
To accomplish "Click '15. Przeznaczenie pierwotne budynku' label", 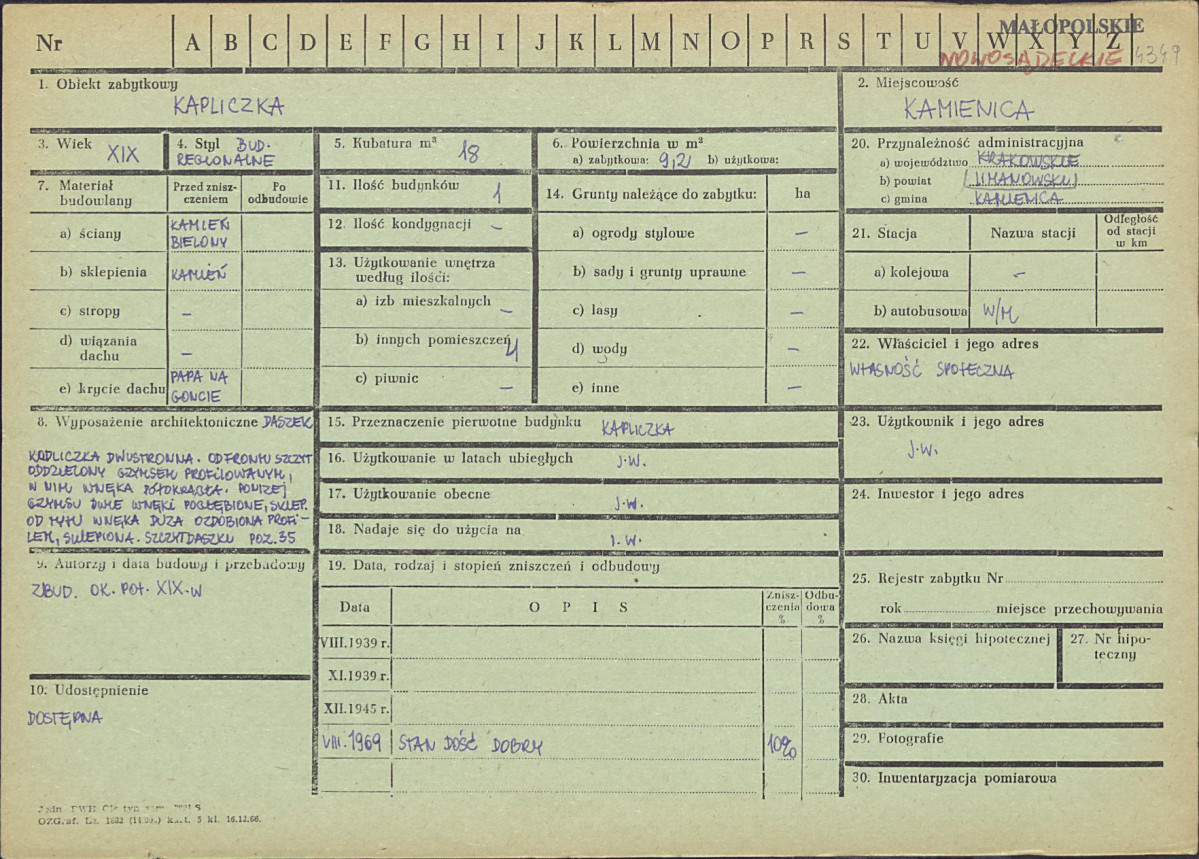I will coord(454,422).
